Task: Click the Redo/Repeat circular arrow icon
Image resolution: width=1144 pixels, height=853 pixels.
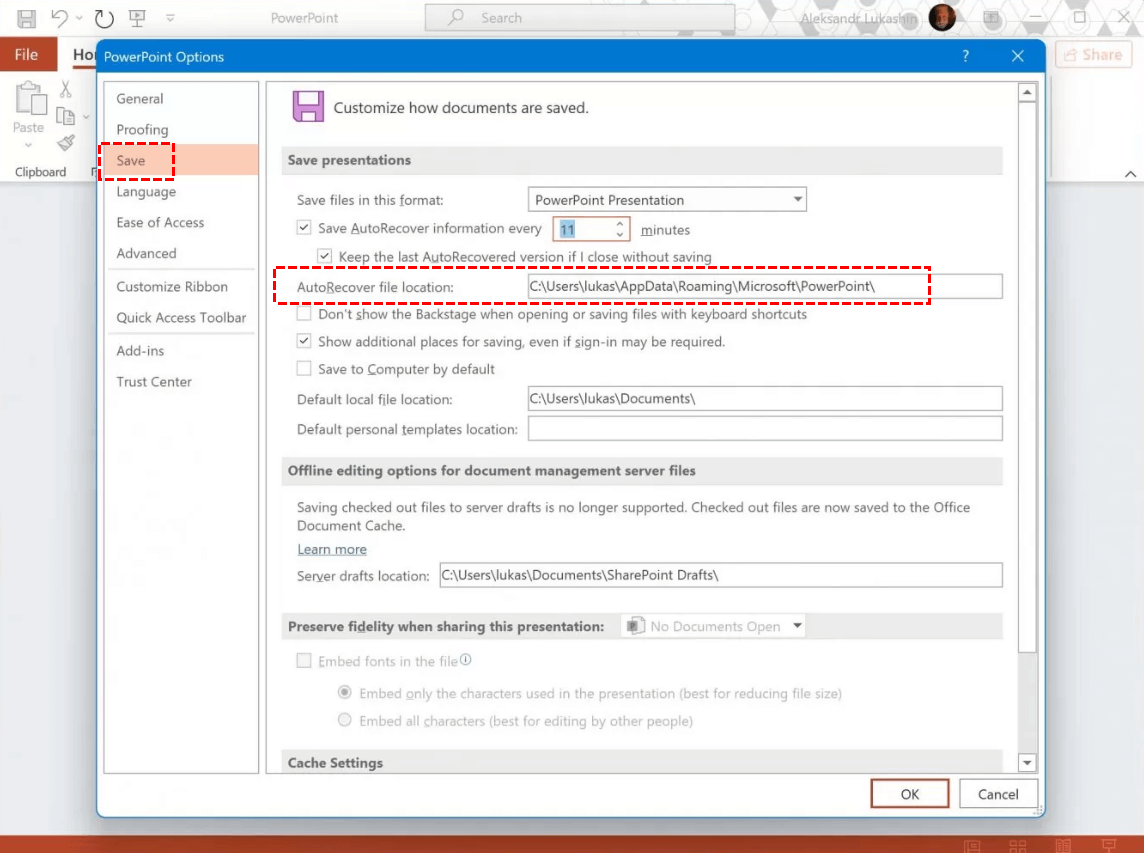Action: click(x=104, y=18)
